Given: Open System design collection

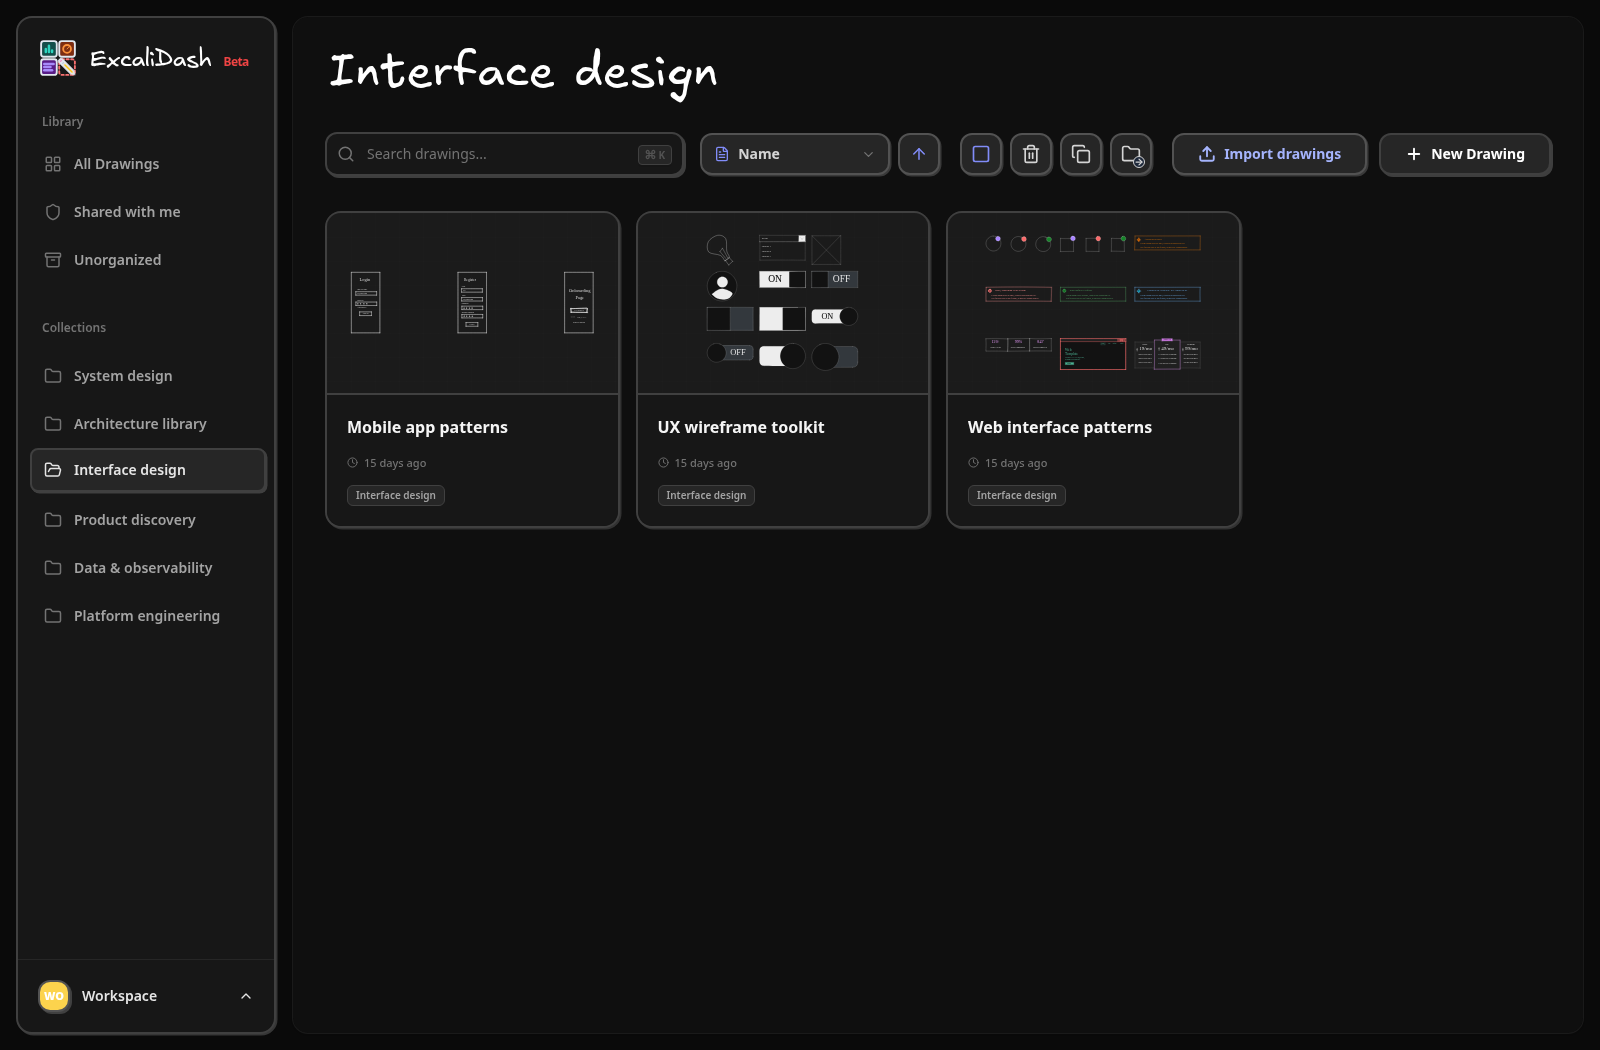Looking at the screenshot, I should 147,376.
